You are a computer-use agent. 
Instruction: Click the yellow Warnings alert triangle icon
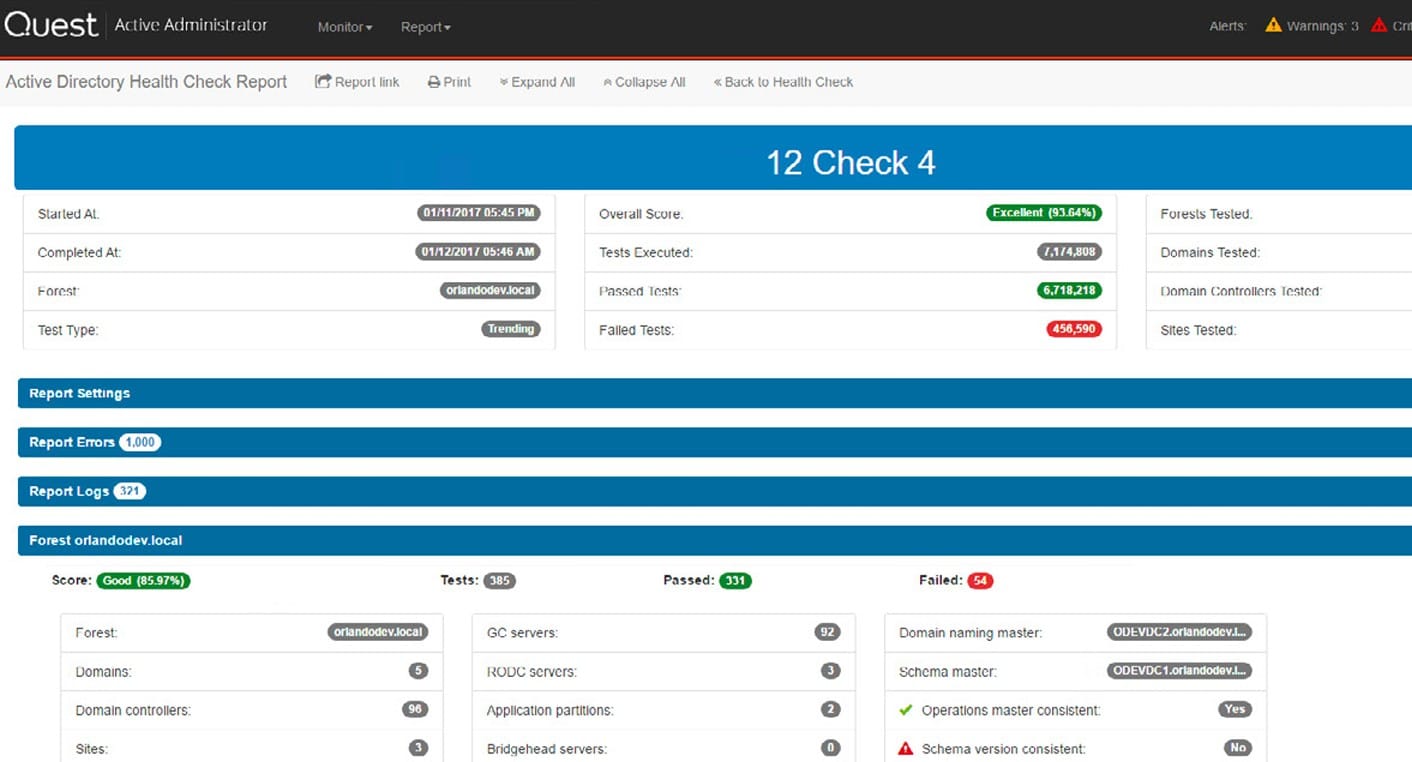tap(1273, 25)
